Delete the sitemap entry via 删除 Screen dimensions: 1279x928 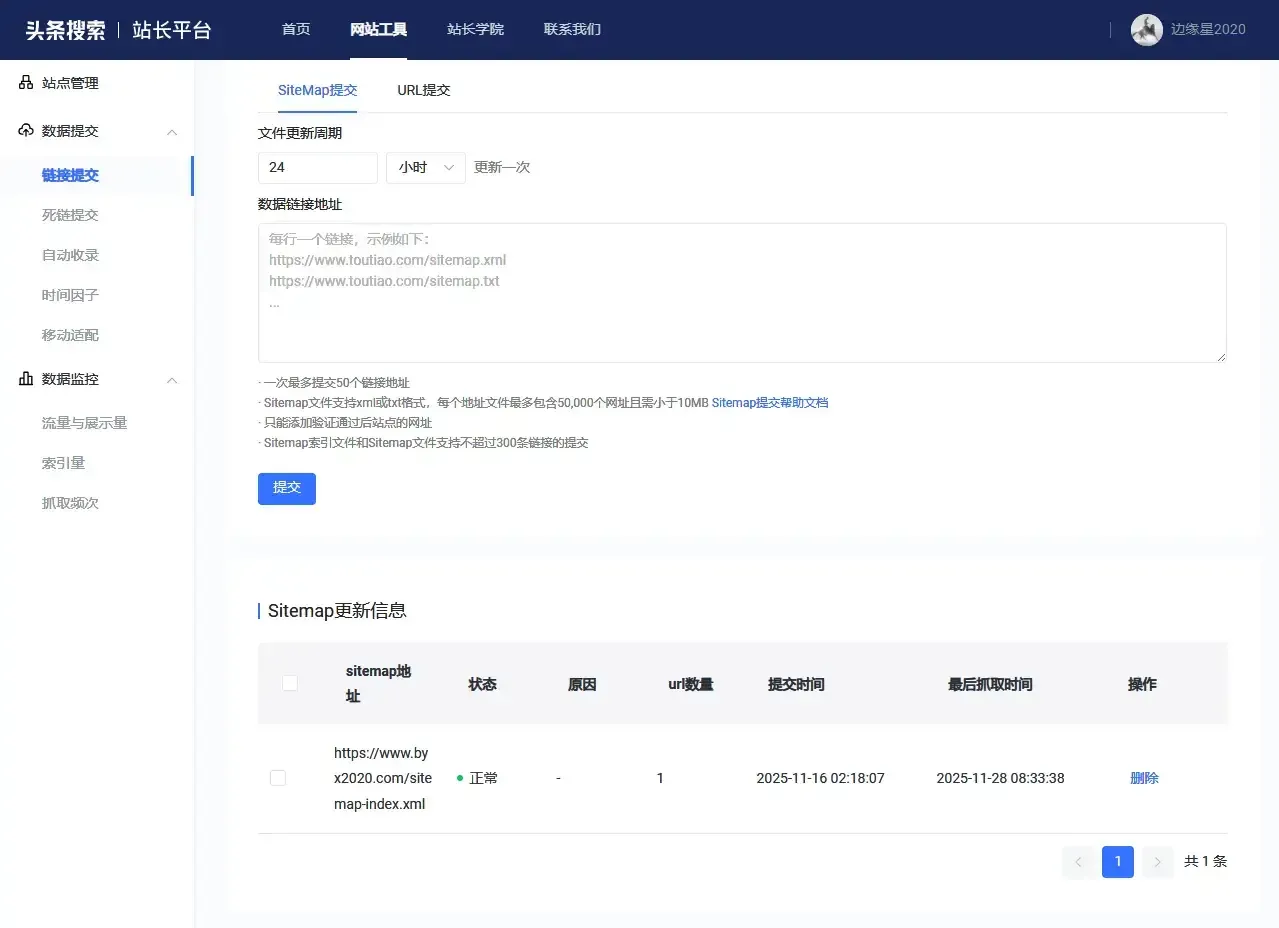(1144, 778)
